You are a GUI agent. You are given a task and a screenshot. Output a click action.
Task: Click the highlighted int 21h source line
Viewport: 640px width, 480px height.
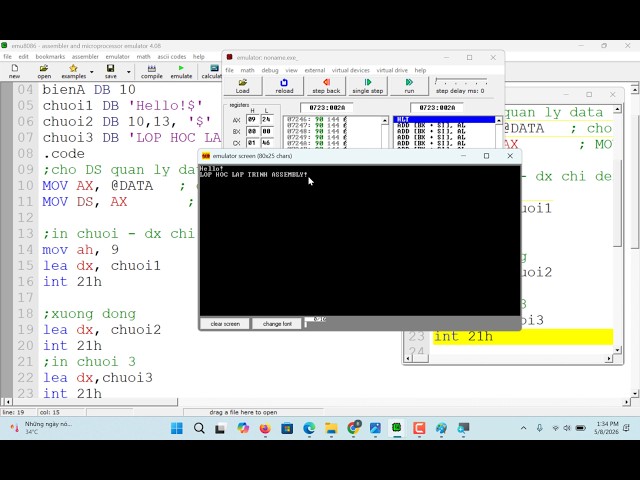coord(523,337)
